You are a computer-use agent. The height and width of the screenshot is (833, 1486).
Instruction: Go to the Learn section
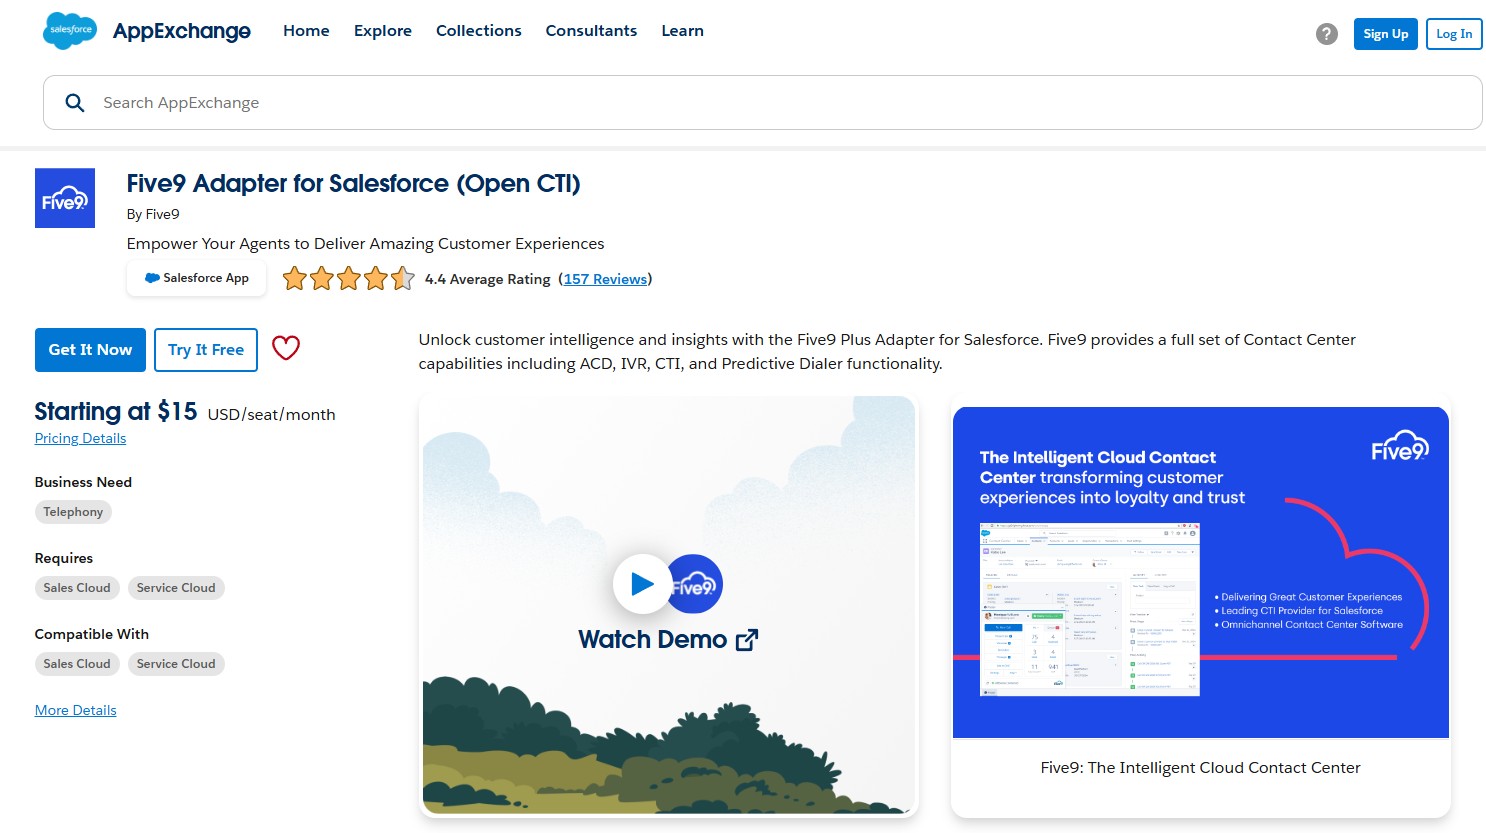682,31
